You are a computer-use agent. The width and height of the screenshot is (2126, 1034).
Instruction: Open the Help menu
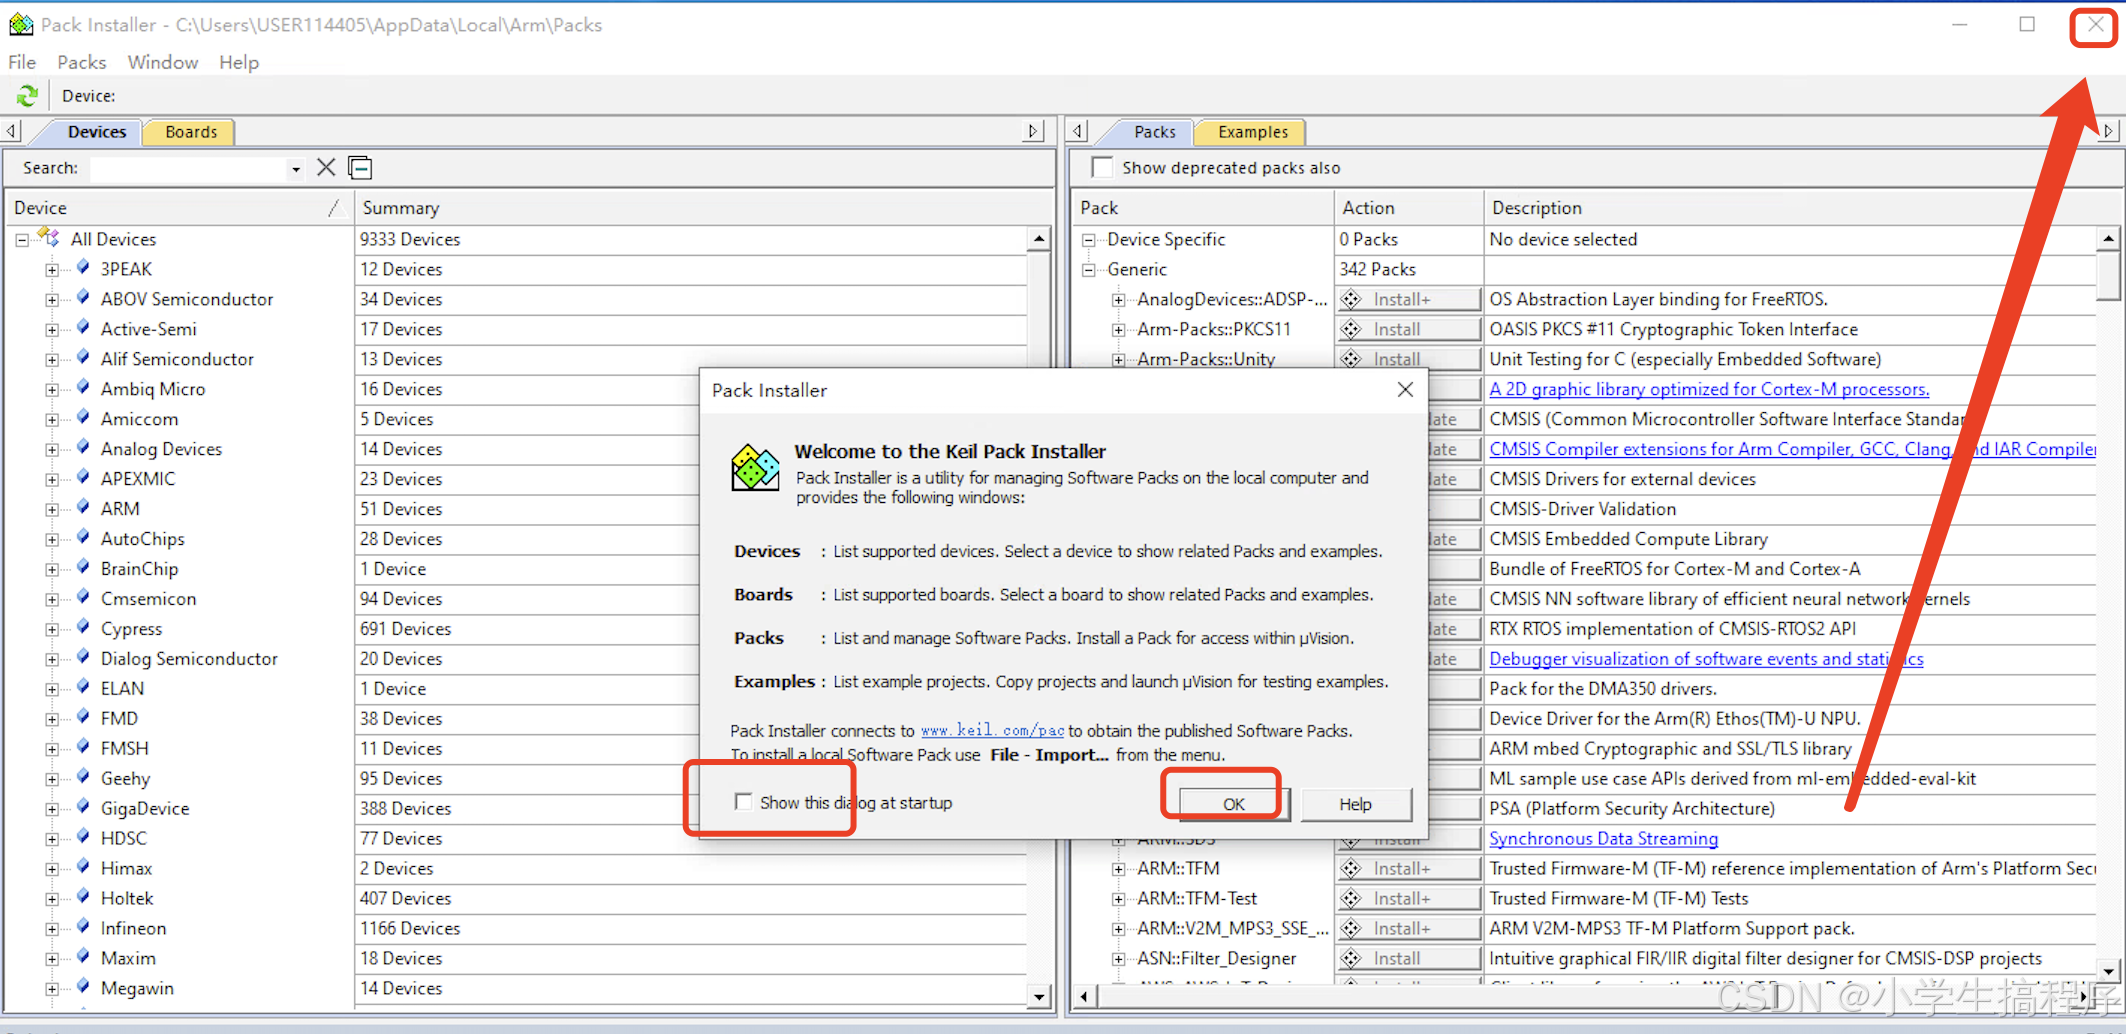(239, 62)
